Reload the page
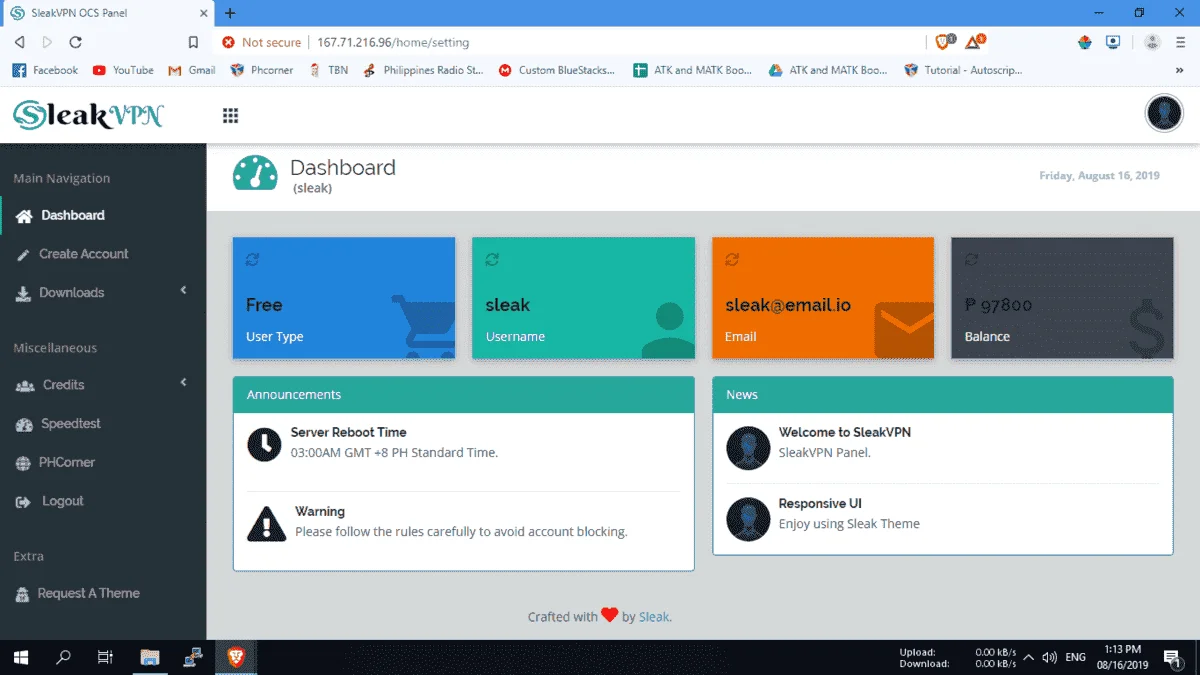Viewport: 1200px width, 675px height. pos(75,42)
